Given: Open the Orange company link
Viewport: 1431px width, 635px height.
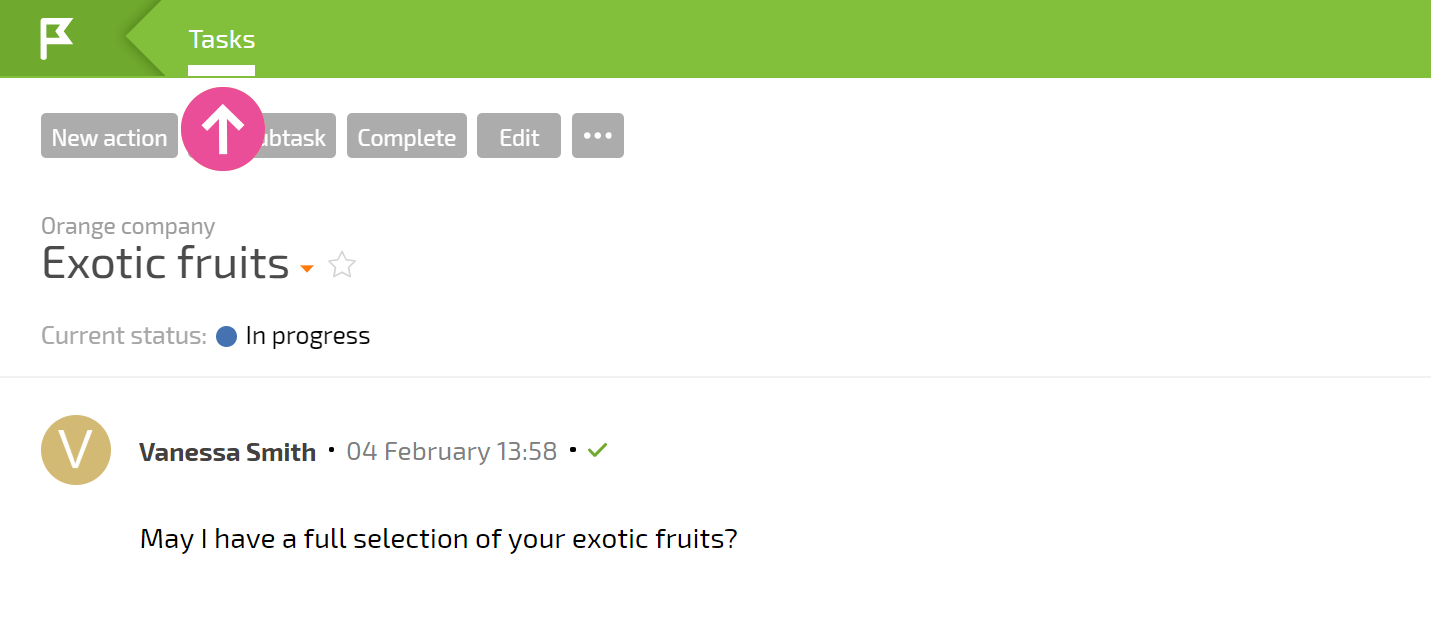Looking at the screenshot, I should coord(128,227).
